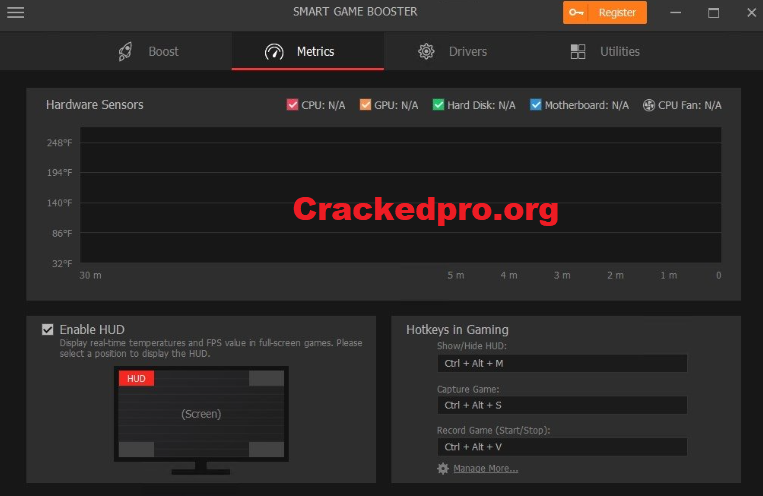Click the Hotkeys in Gaming heading
763x496 pixels.
click(x=457, y=330)
